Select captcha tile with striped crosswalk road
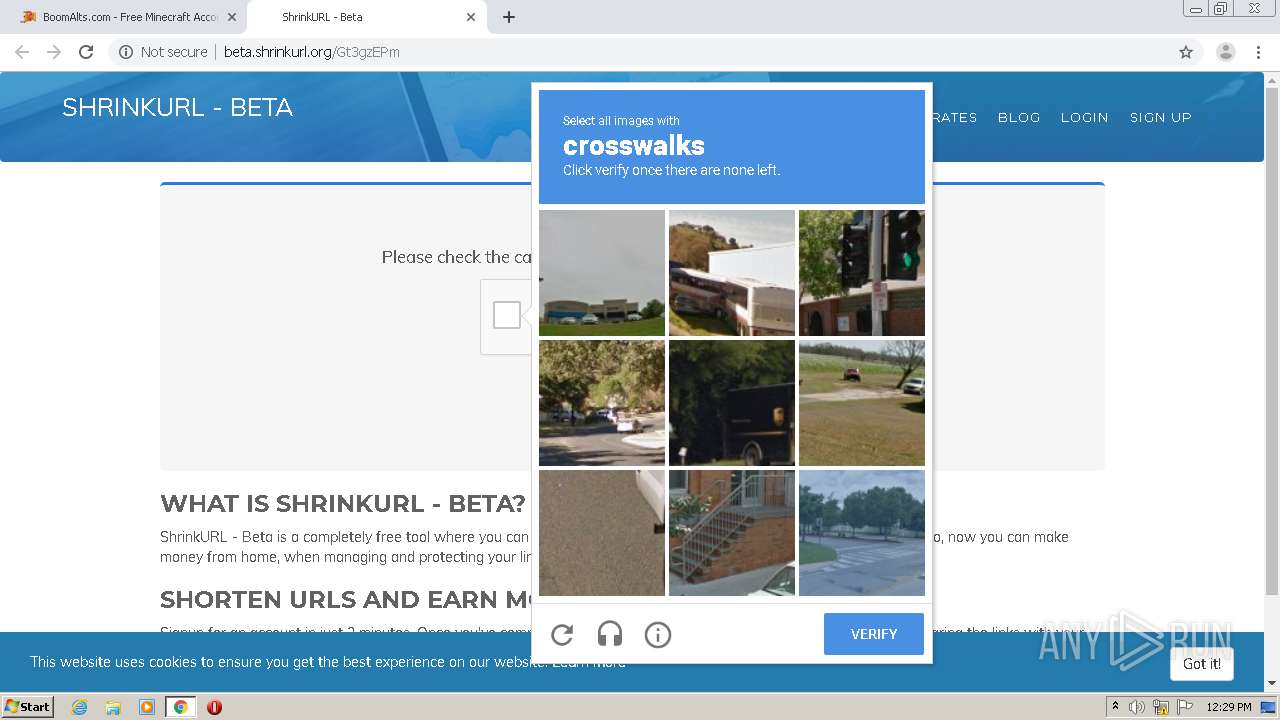This screenshot has height=720, width=1280. click(862, 533)
